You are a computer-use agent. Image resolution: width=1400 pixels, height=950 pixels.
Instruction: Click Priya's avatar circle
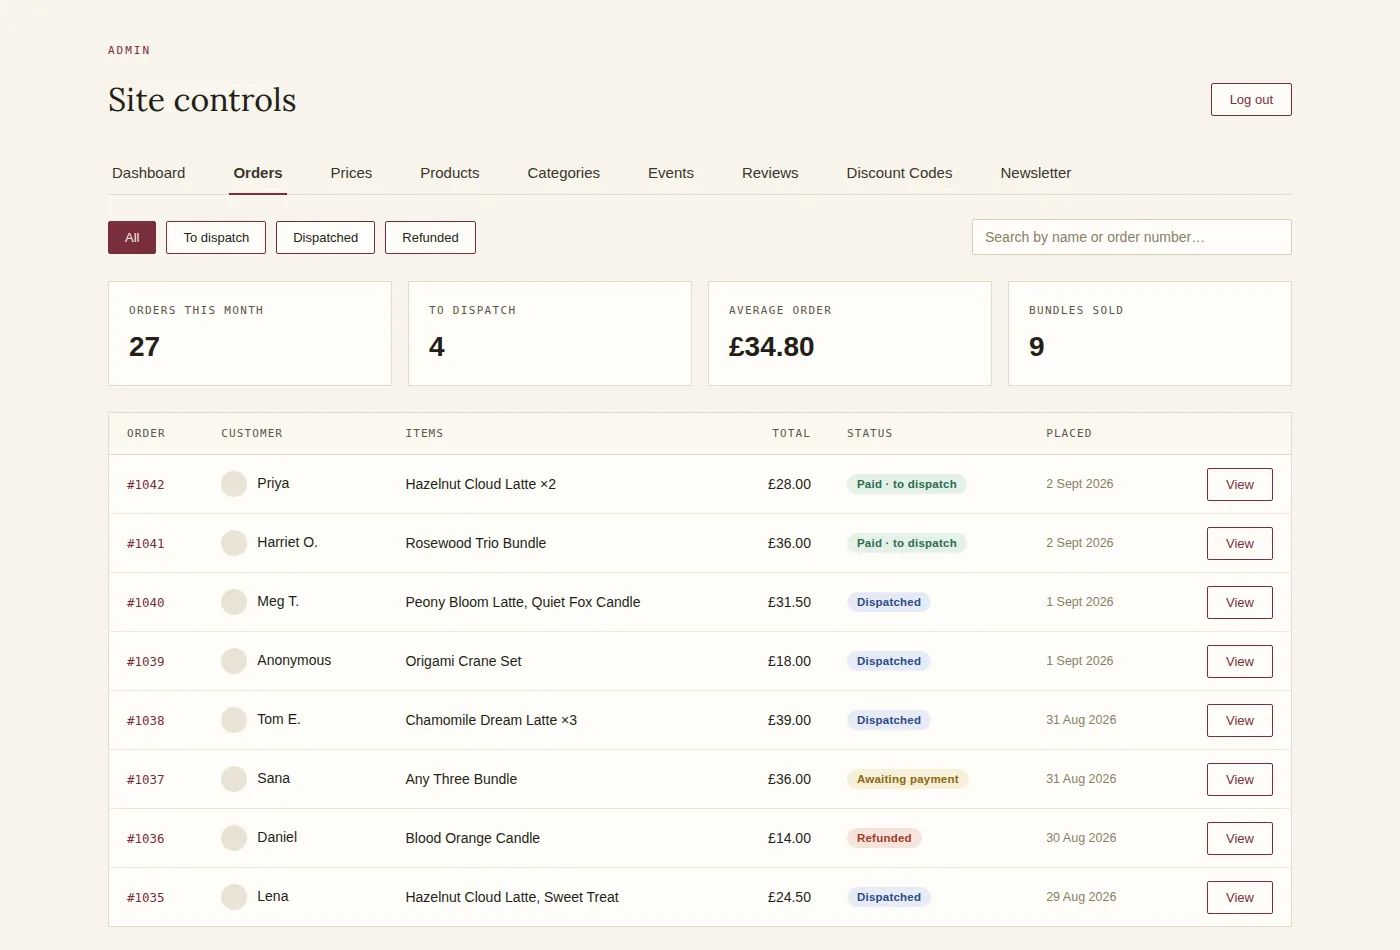pos(234,484)
